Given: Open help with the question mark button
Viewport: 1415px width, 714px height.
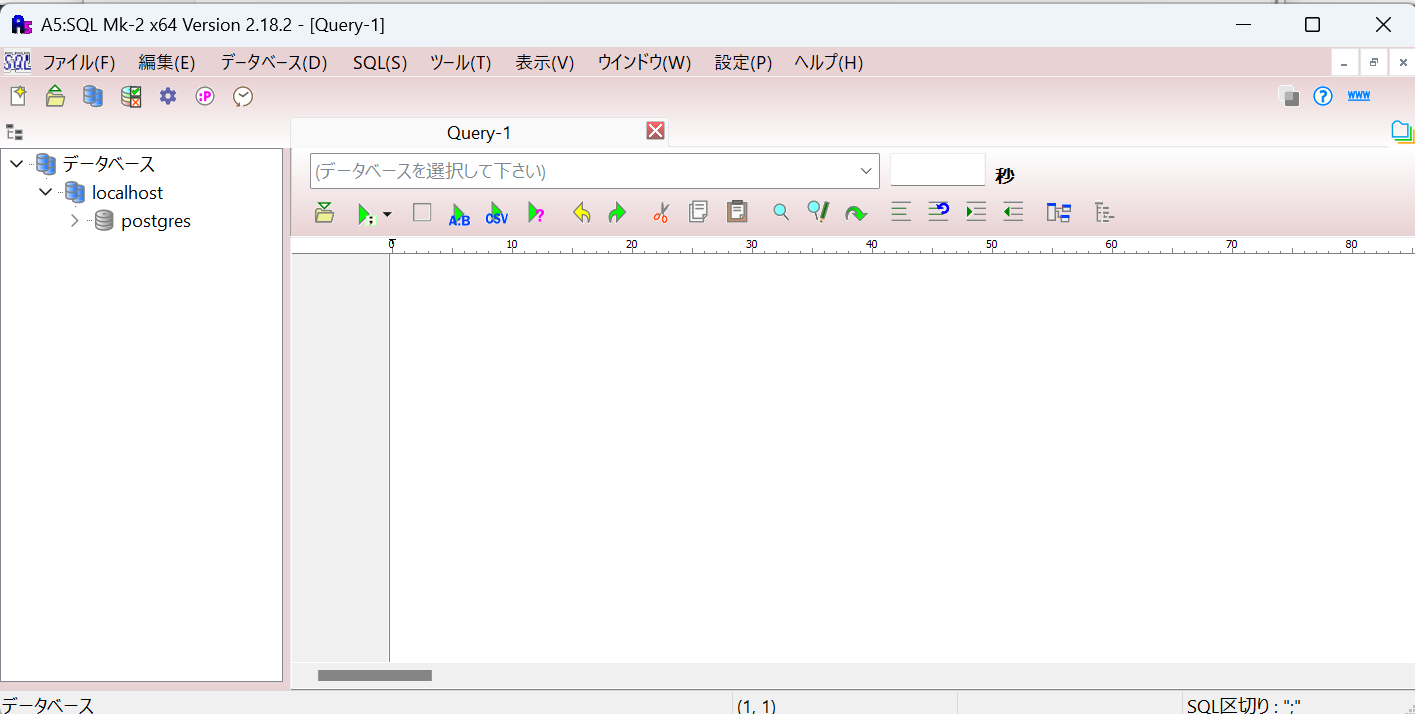Looking at the screenshot, I should 1322,96.
